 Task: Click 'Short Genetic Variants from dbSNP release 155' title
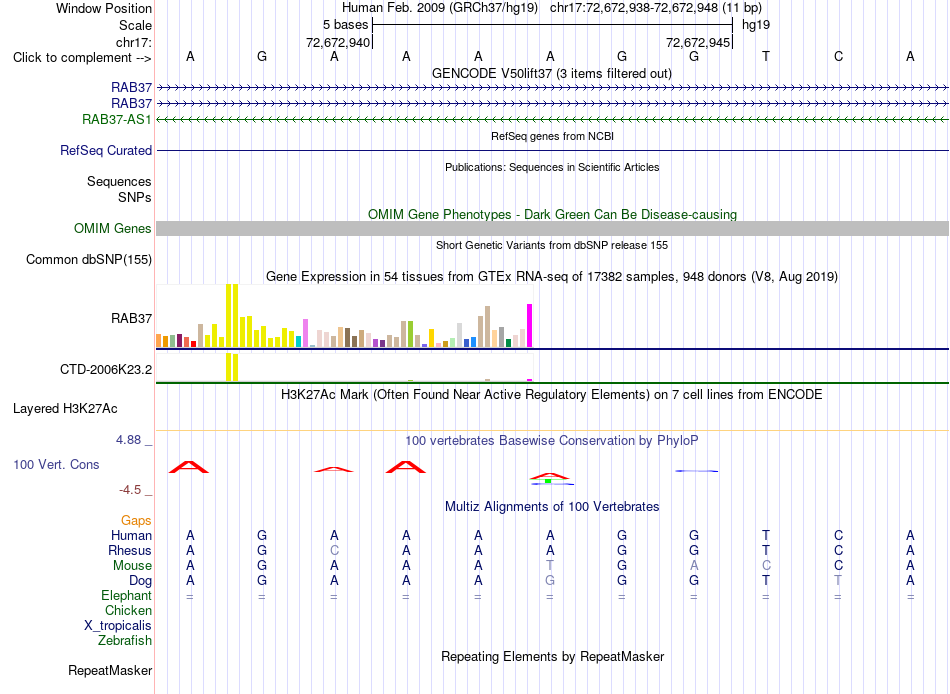(x=552, y=245)
